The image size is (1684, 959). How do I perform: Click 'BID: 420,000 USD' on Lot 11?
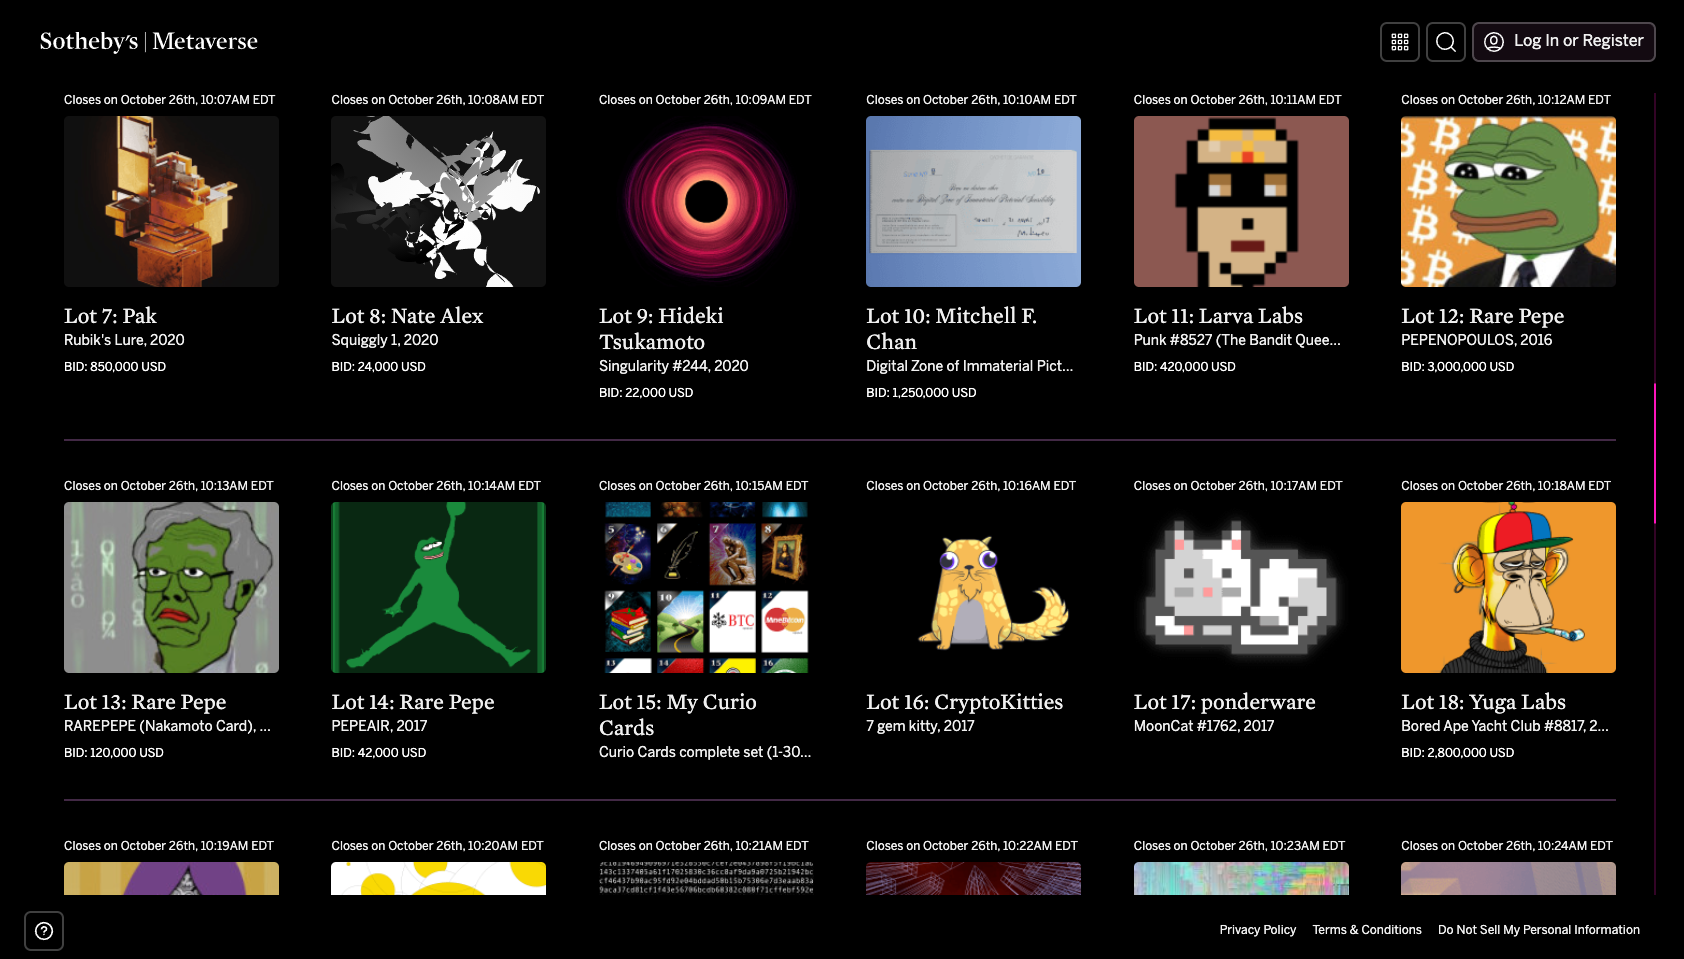pos(1185,367)
